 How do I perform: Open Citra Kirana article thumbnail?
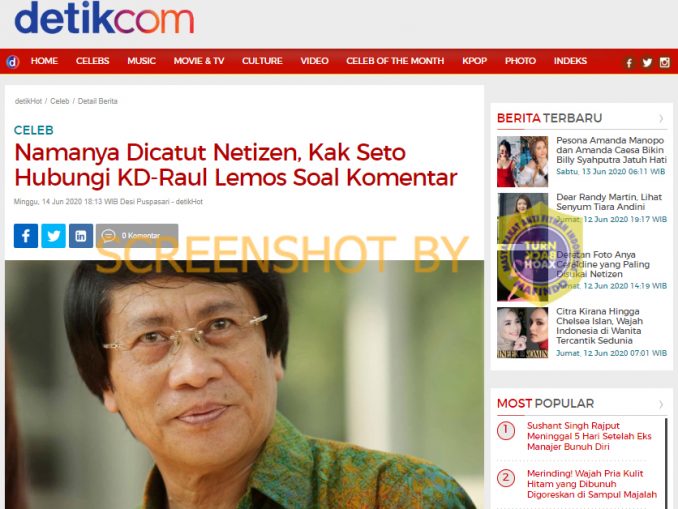coord(522,333)
